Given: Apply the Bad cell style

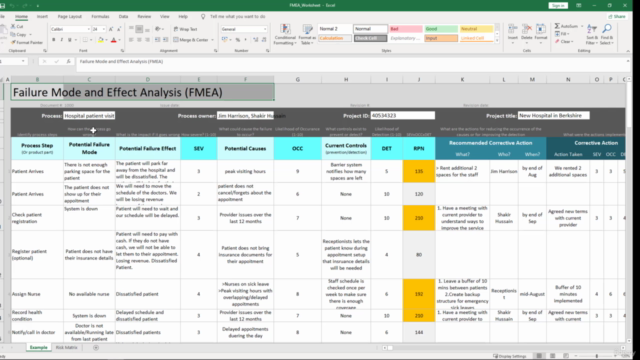Looking at the screenshot, I should (406, 29).
